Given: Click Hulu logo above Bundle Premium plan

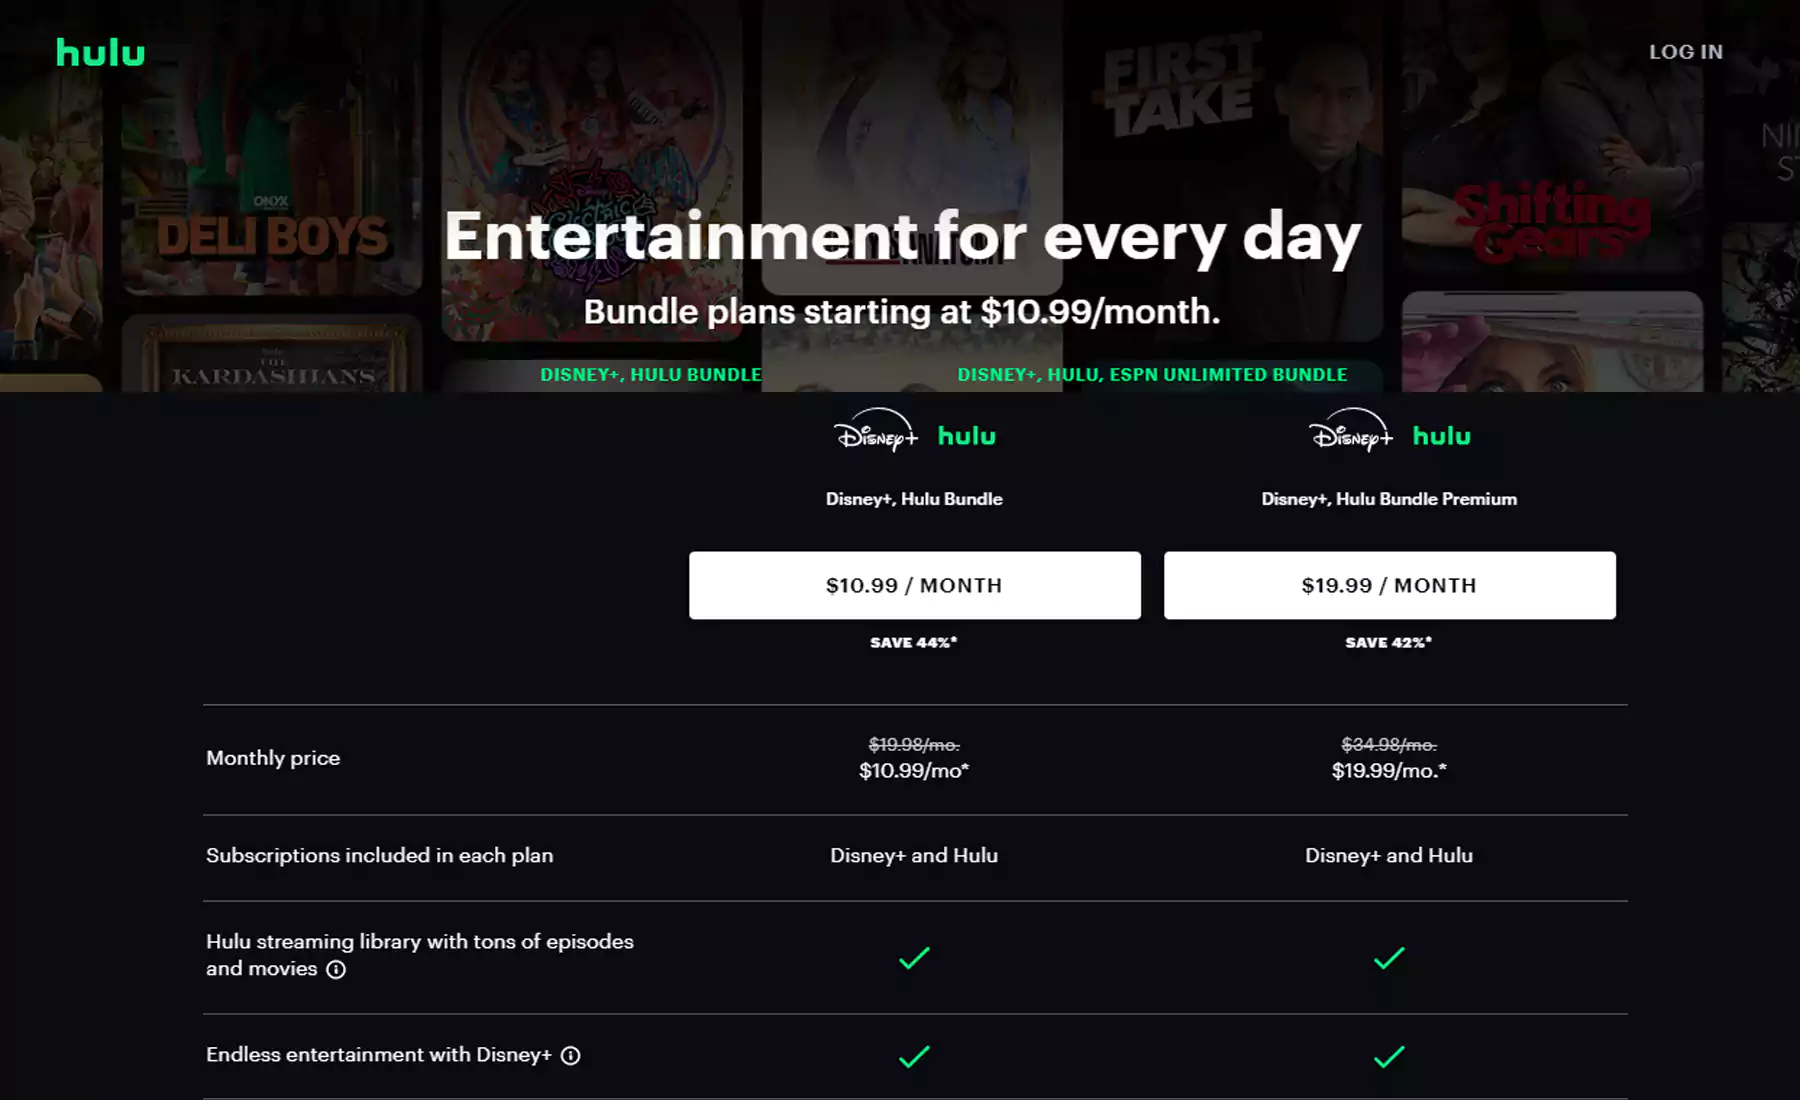Looking at the screenshot, I should click(x=1441, y=436).
